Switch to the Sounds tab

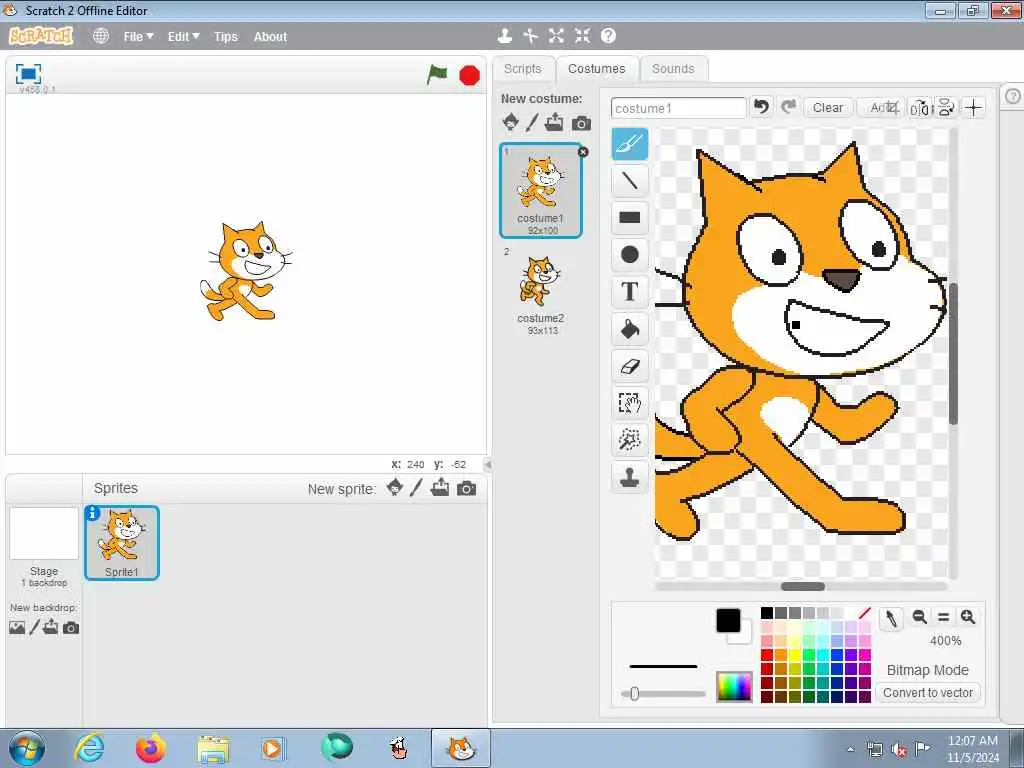[x=673, y=69]
